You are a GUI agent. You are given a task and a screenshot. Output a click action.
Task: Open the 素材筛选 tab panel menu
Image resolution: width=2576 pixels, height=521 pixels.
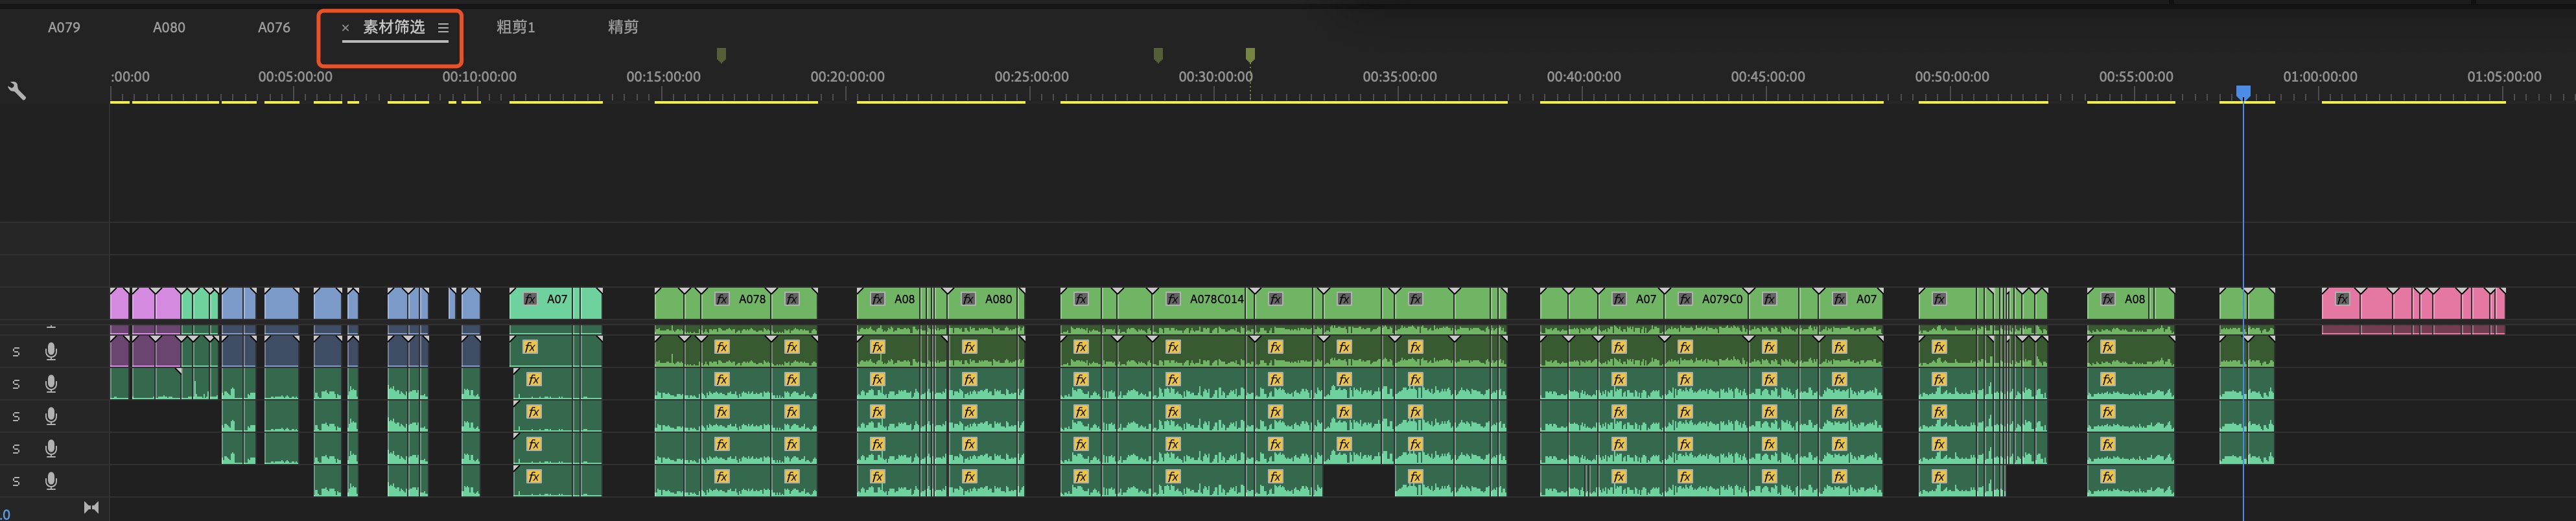pyautogui.click(x=443, y=28)
